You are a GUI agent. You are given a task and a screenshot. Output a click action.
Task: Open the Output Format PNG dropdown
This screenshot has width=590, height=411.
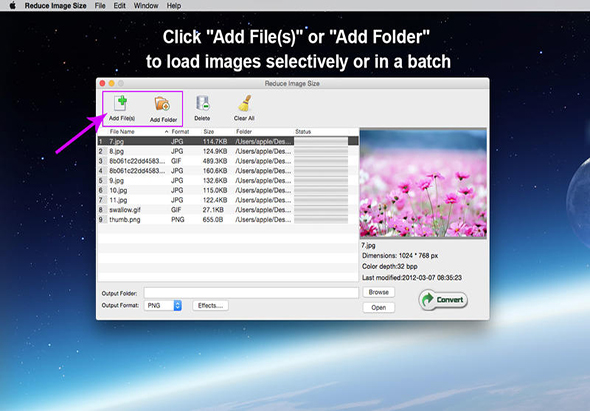[163, 306]
